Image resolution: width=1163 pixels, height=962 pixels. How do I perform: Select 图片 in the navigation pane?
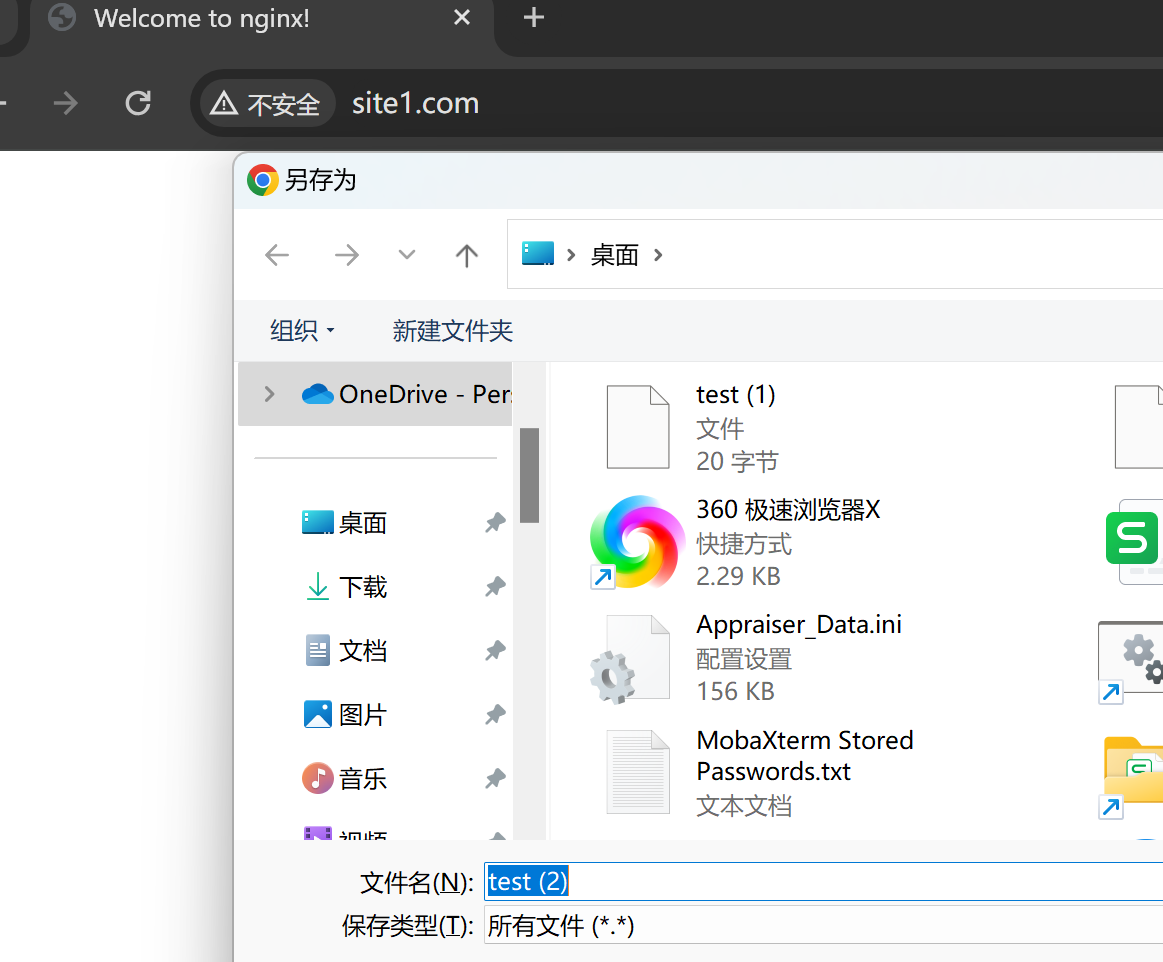362,715
